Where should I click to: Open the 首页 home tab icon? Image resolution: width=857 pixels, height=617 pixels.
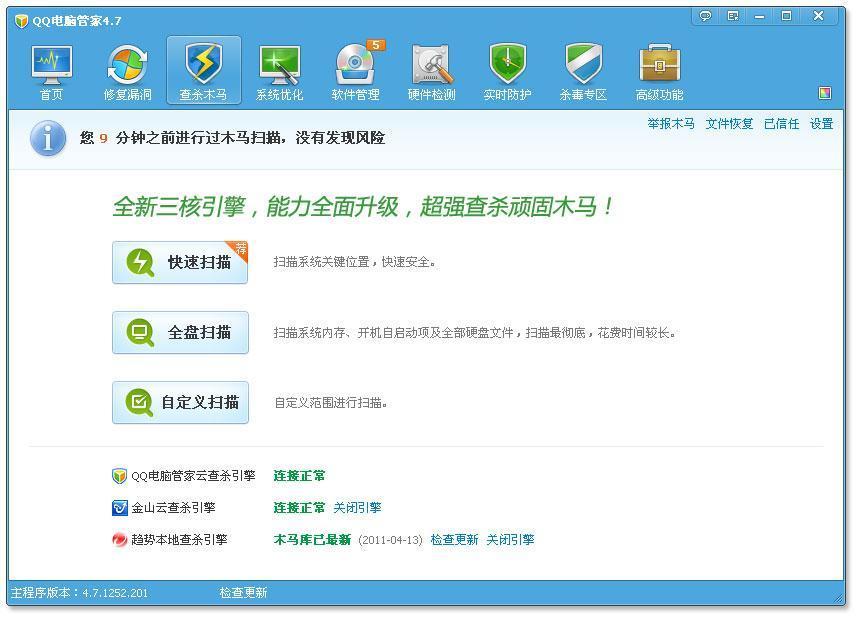tap(51, 66)
